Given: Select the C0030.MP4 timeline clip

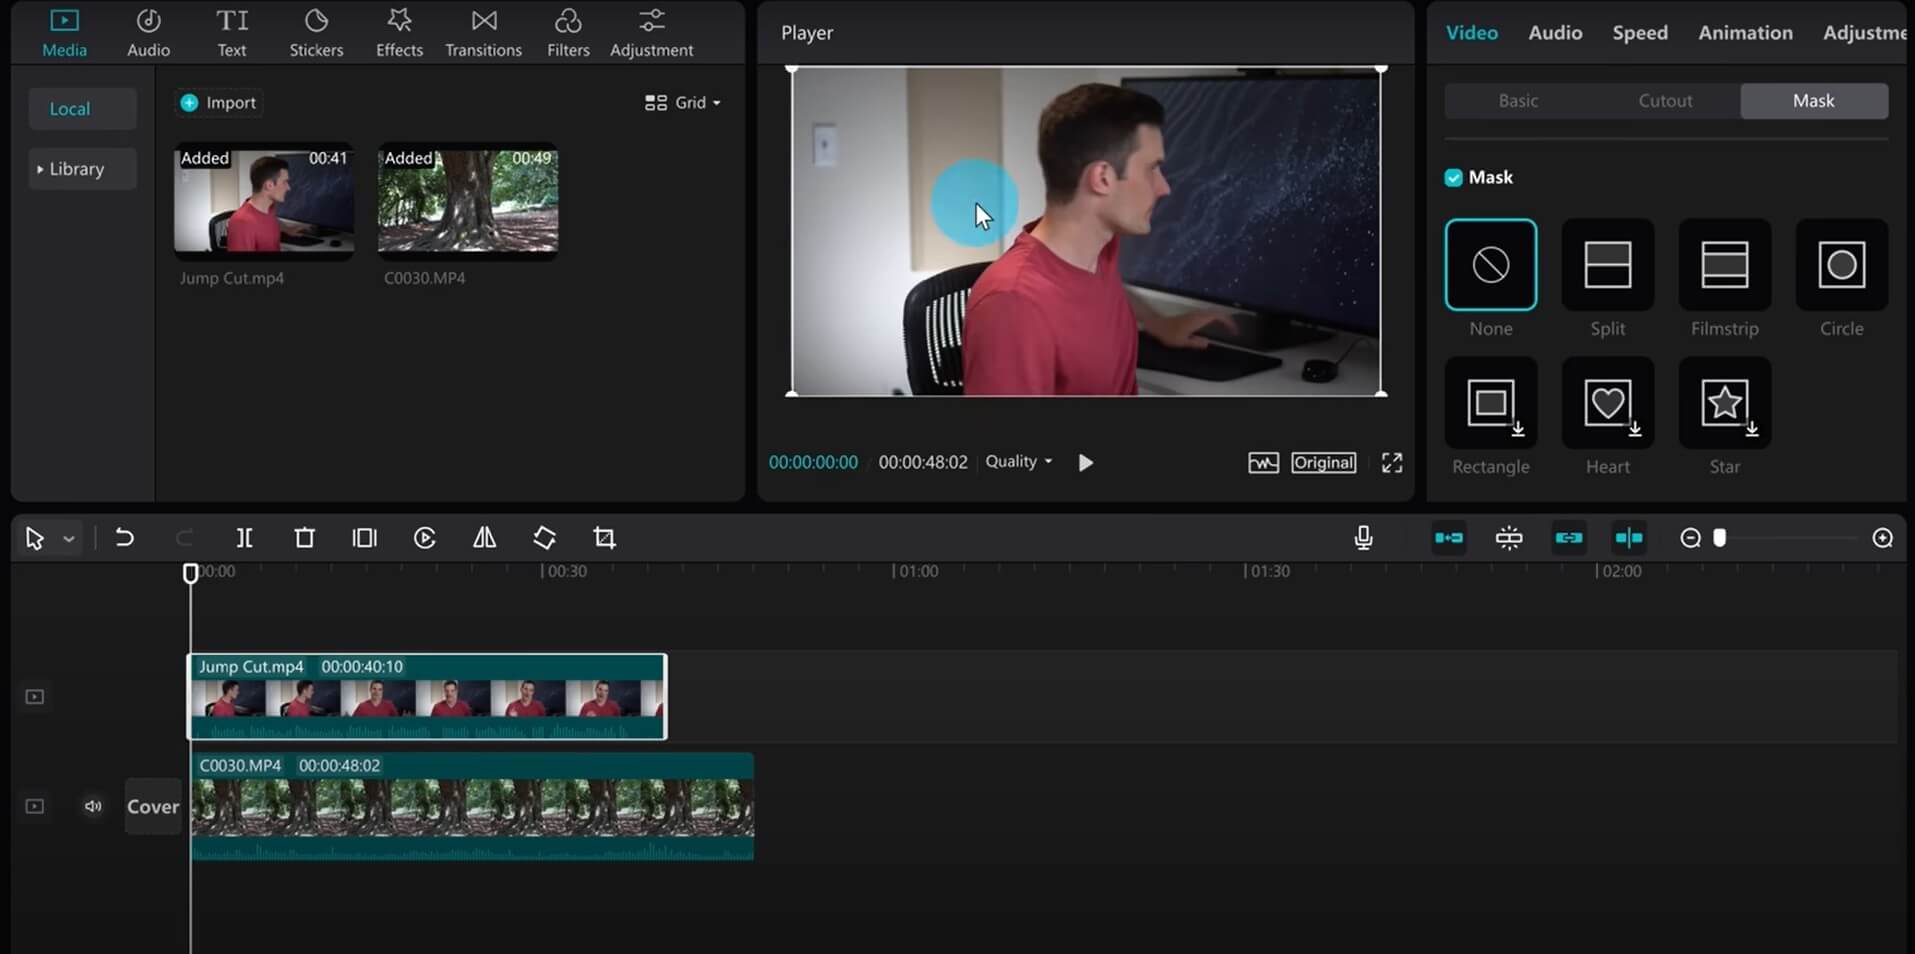Looking at the screenshot, I should 472,807.
